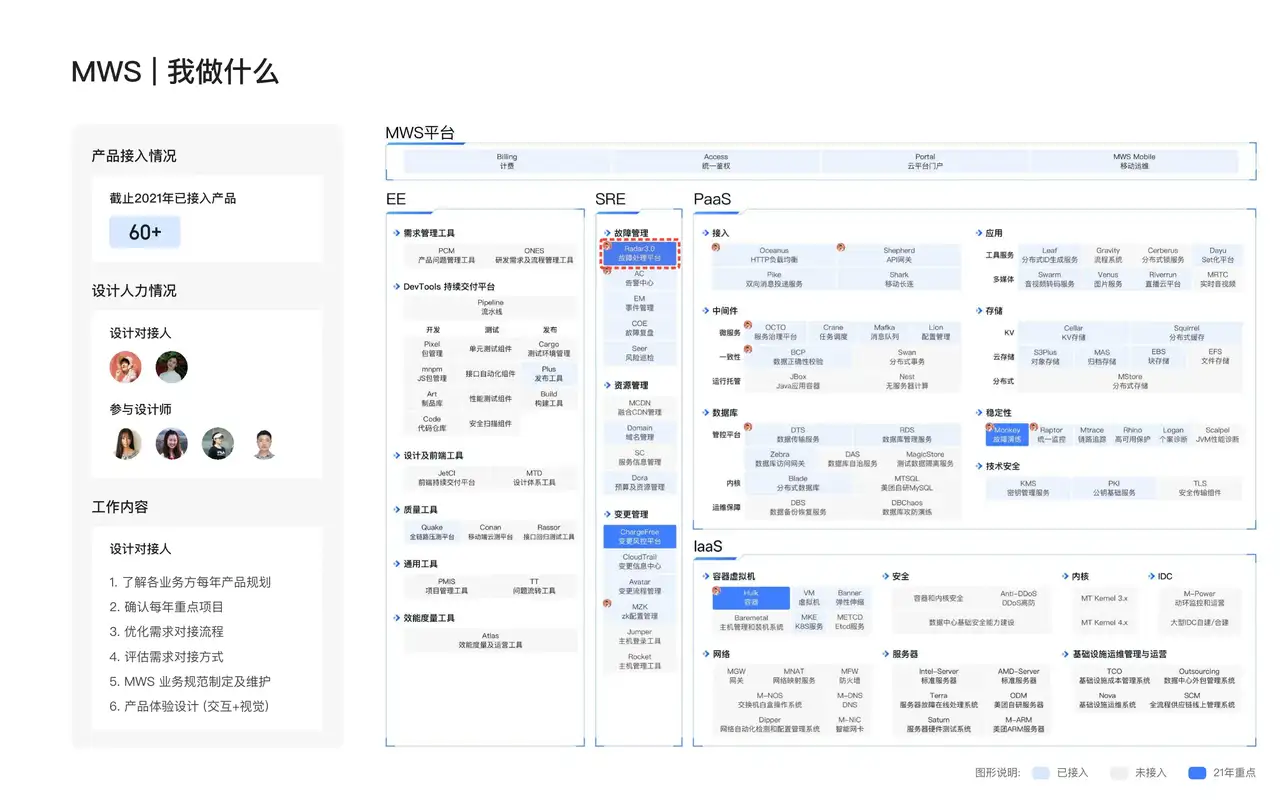
Task: Click the arrow icon beside 变更管理
Action: point(606,514)
